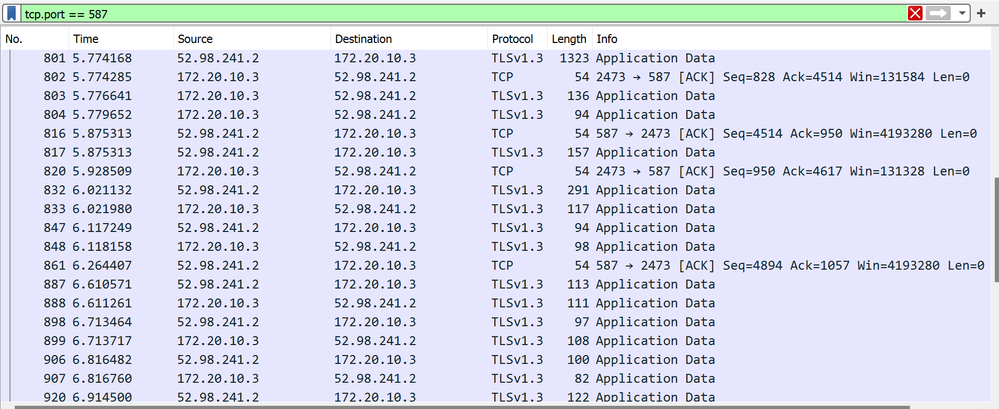Apply the display filter arrow button
This screenshot has height=409, width=999.
[938, 13]
